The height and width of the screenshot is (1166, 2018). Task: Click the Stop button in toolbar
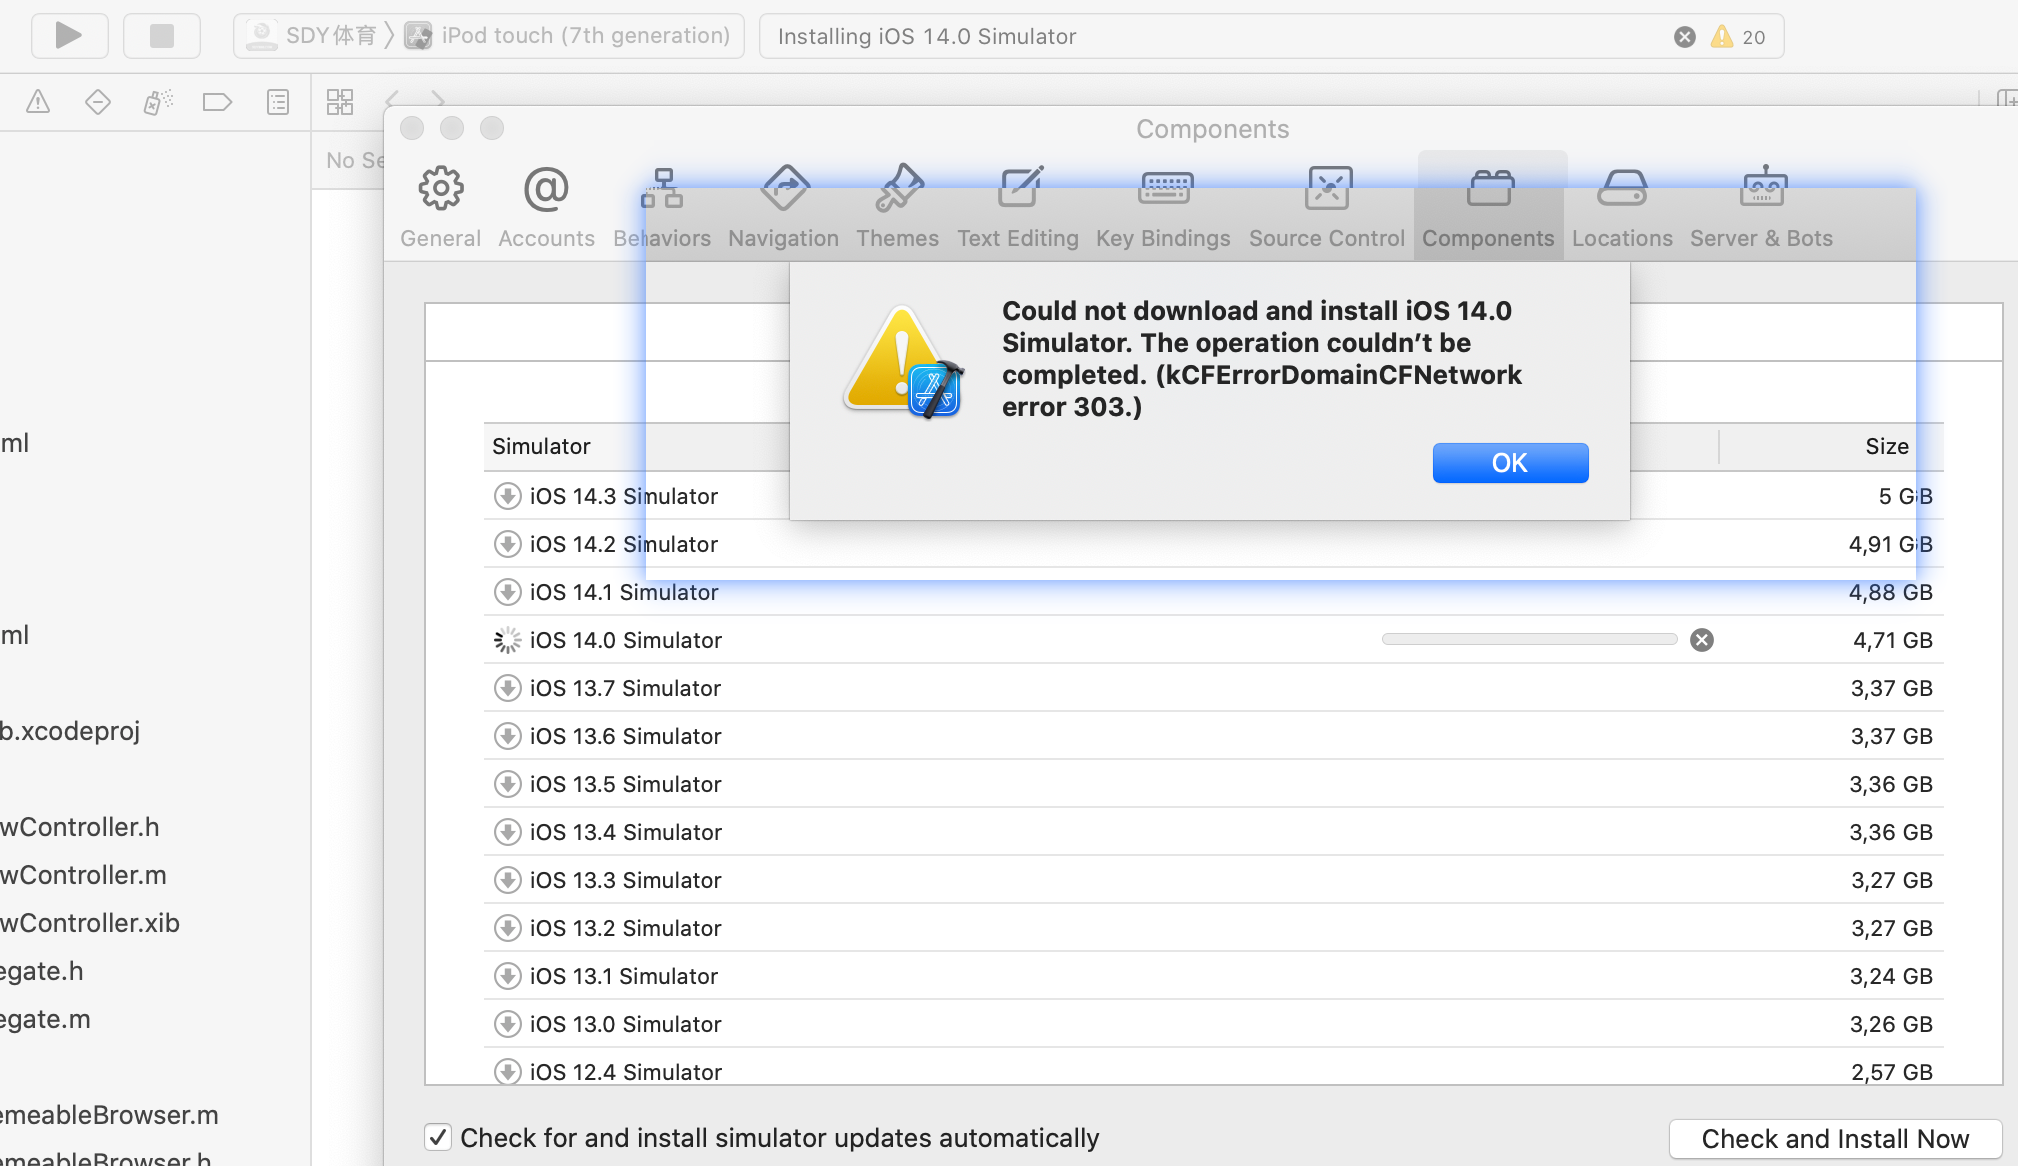(161, 36)
